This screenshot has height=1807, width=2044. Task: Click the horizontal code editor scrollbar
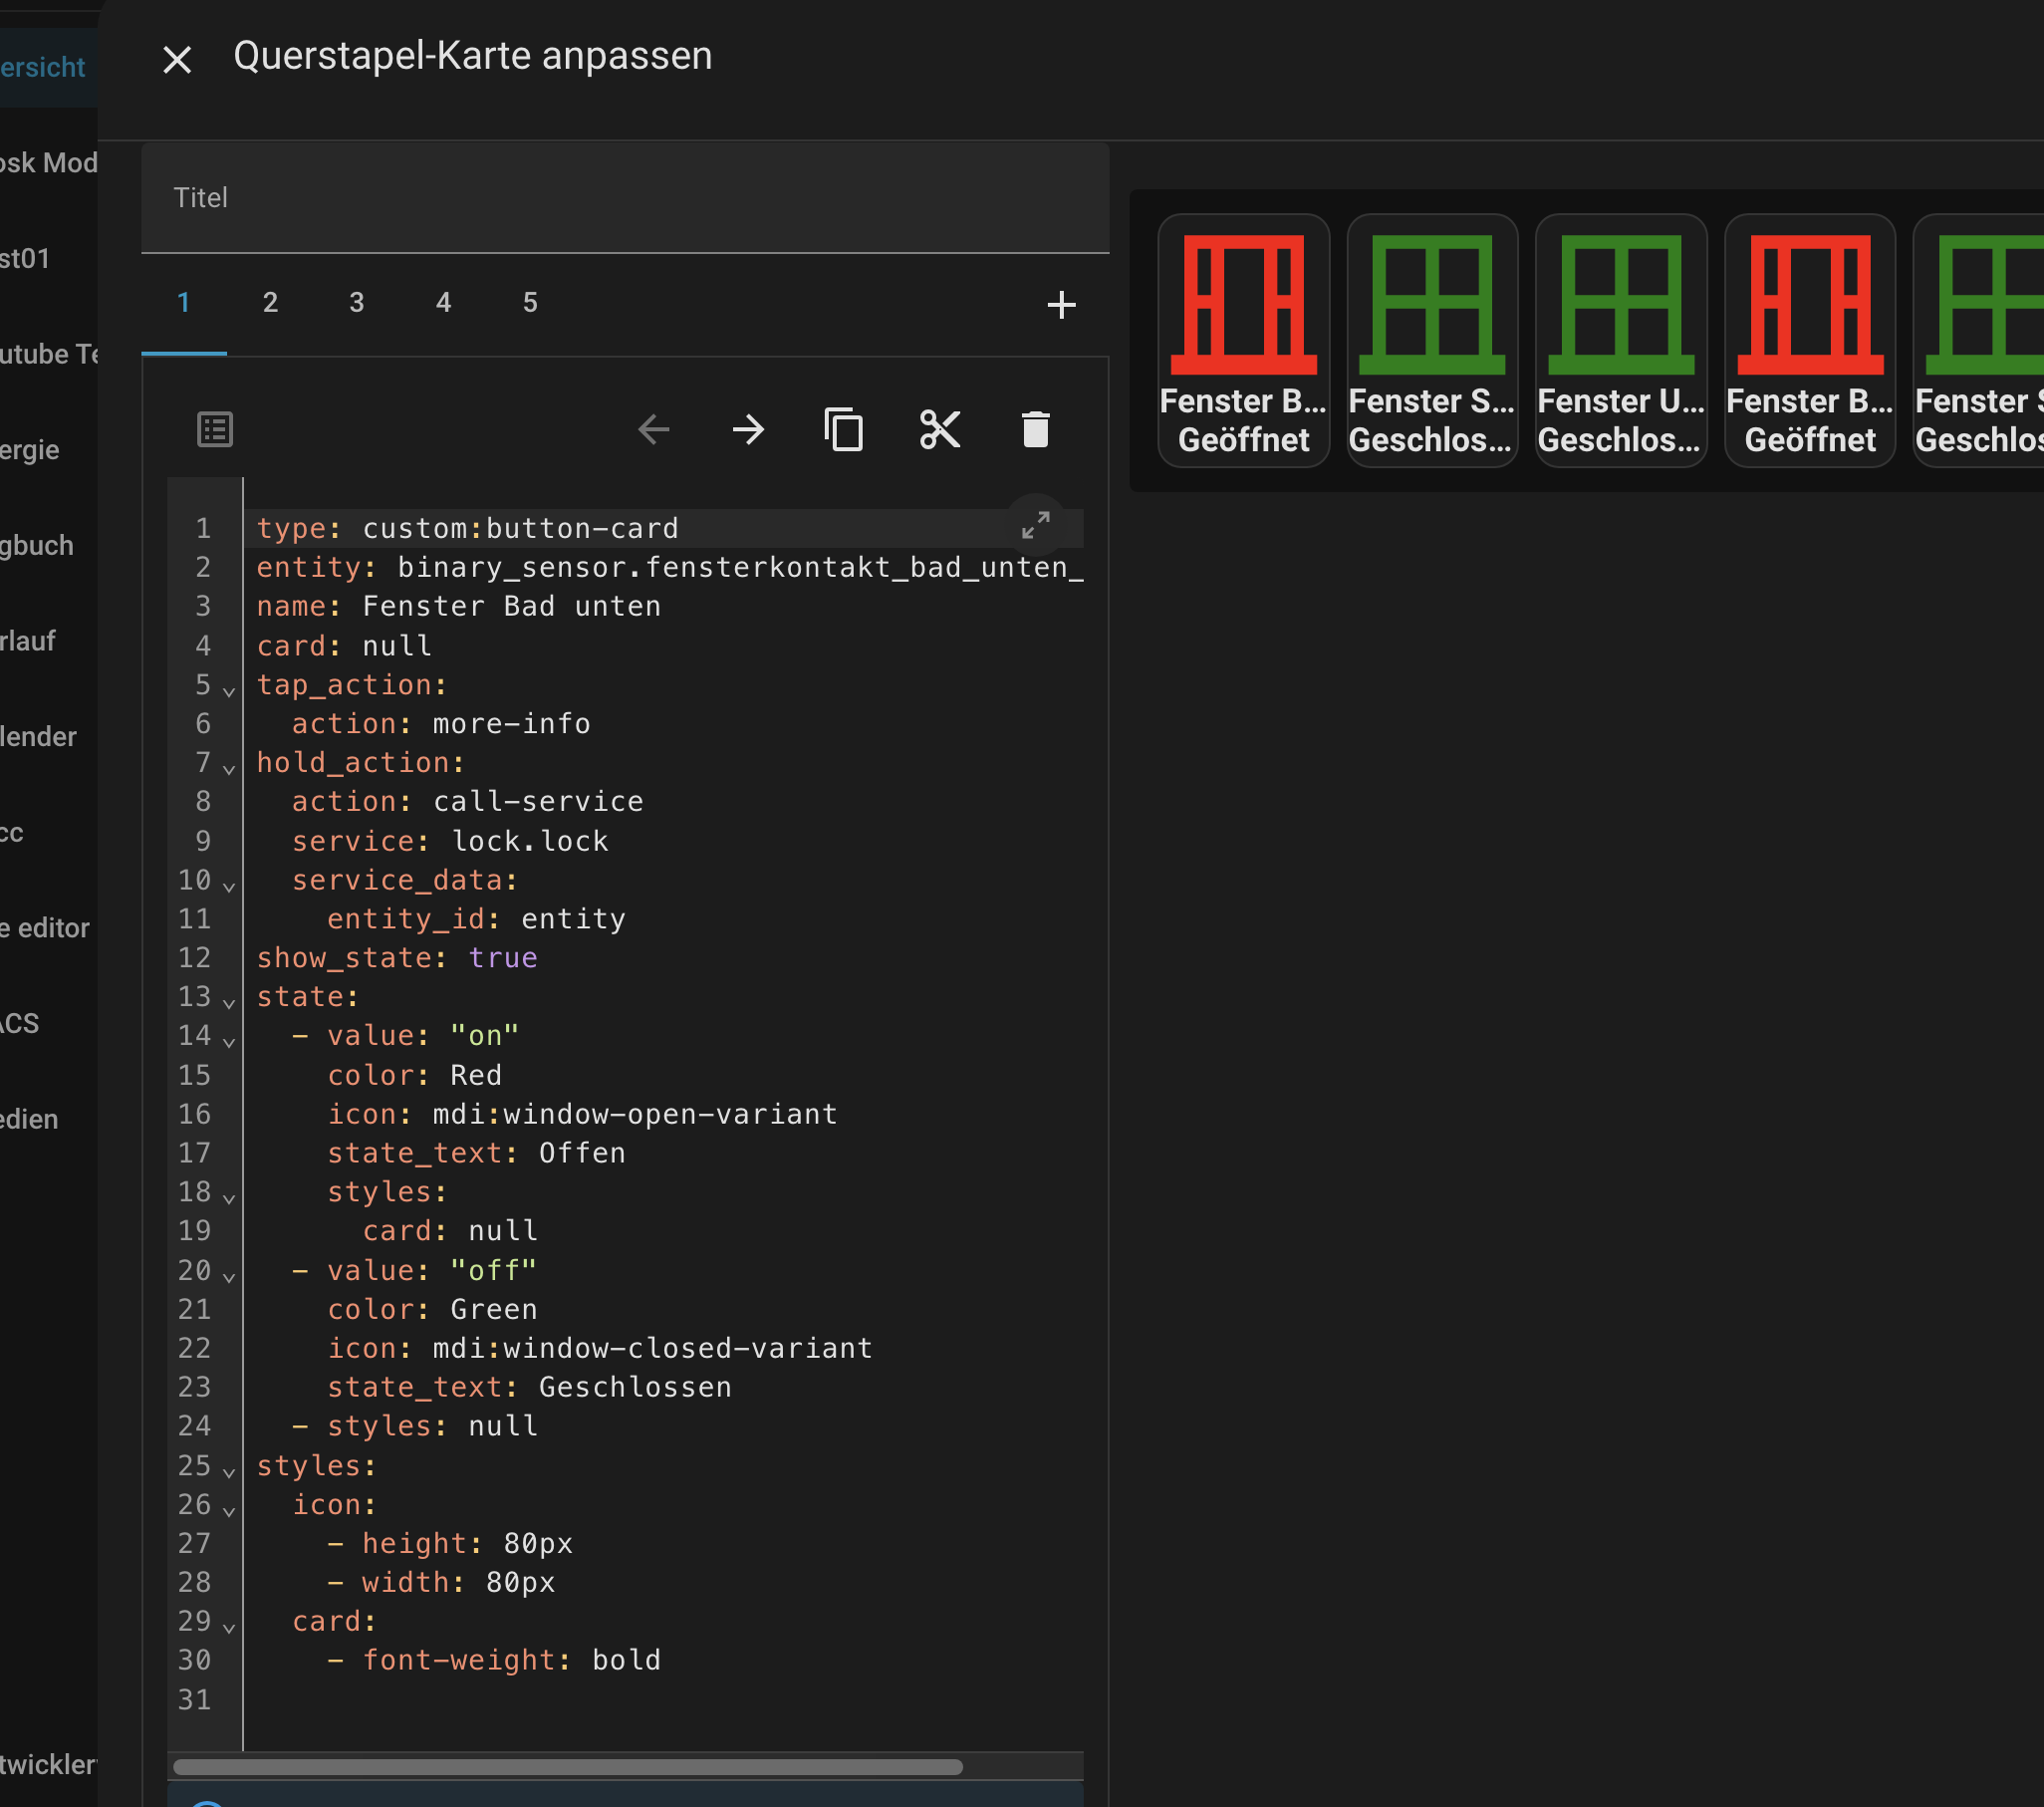coord(567,1767)
